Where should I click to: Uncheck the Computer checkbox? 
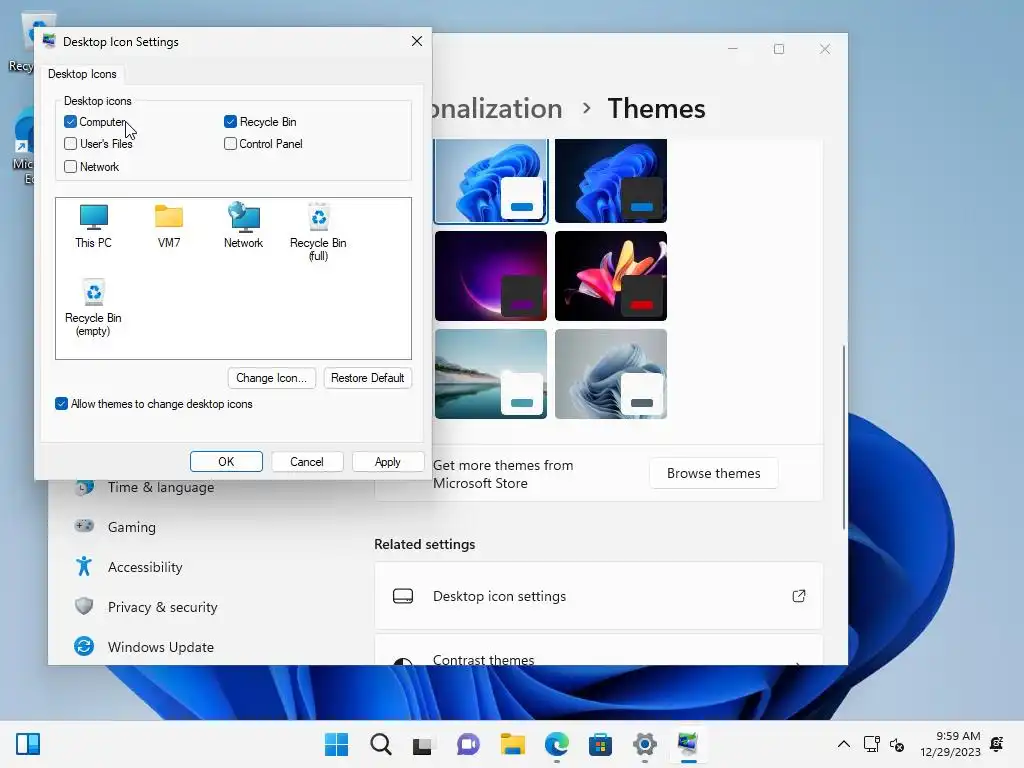click(x=71, y=121)
